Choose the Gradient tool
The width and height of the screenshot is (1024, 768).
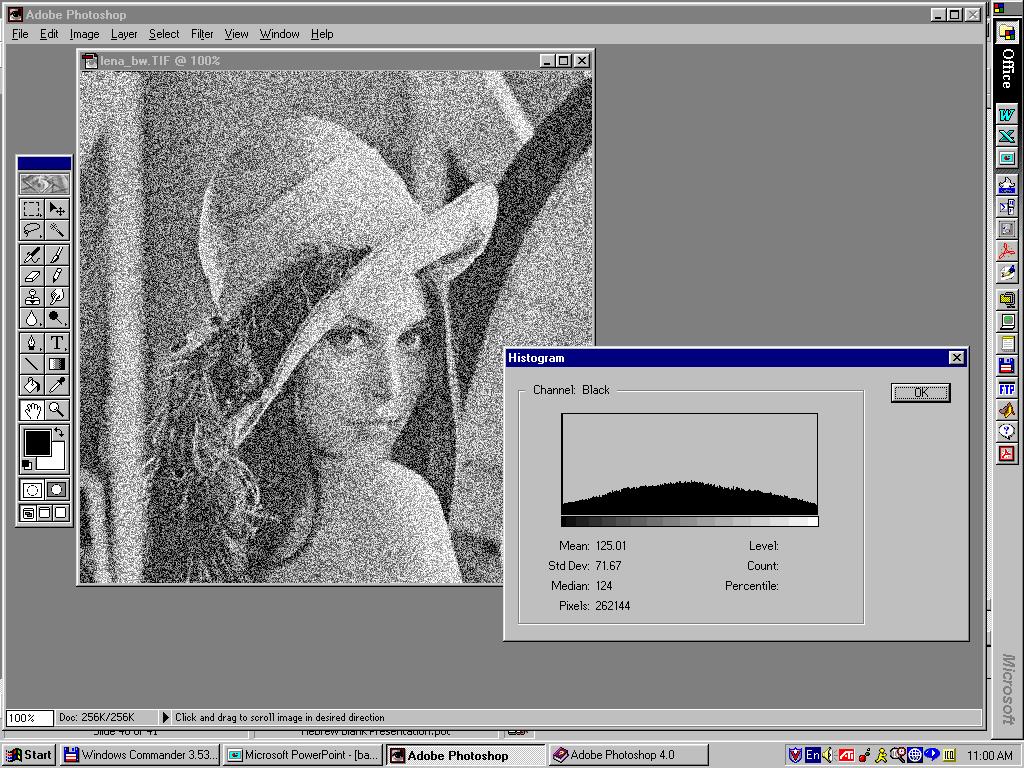[57, 364]
